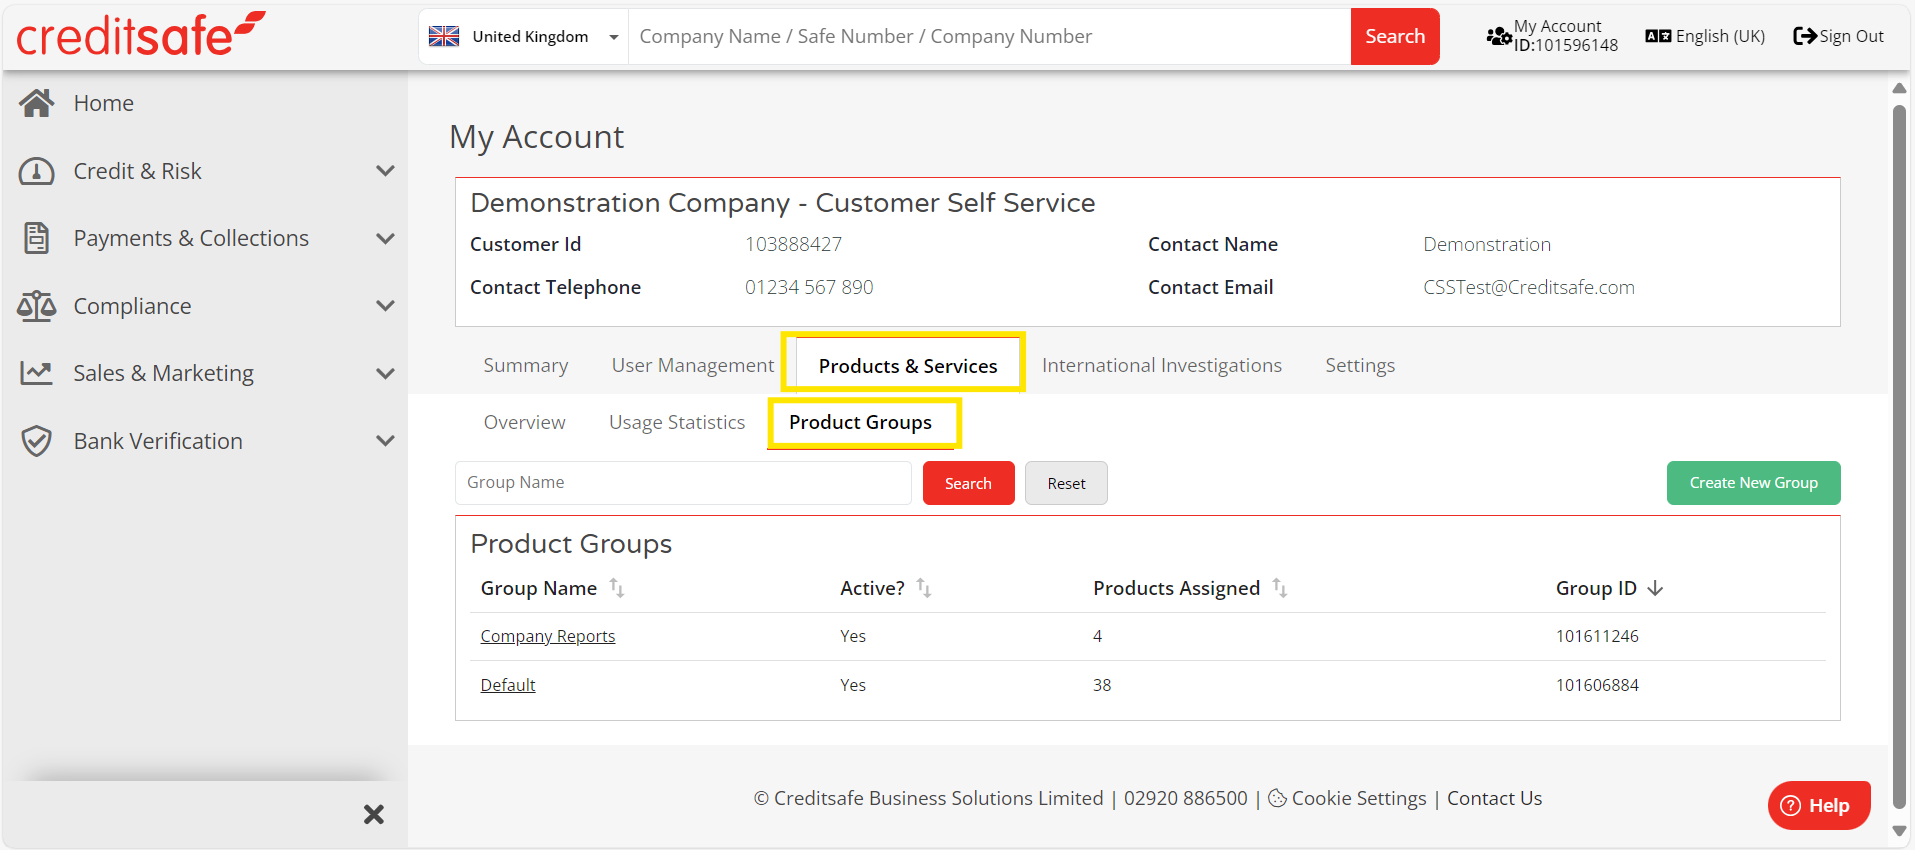The image size is (1915, 850).
Task: Click the scrollbar up arrow
Action: pyautogui.click(x=1899, y=88)
